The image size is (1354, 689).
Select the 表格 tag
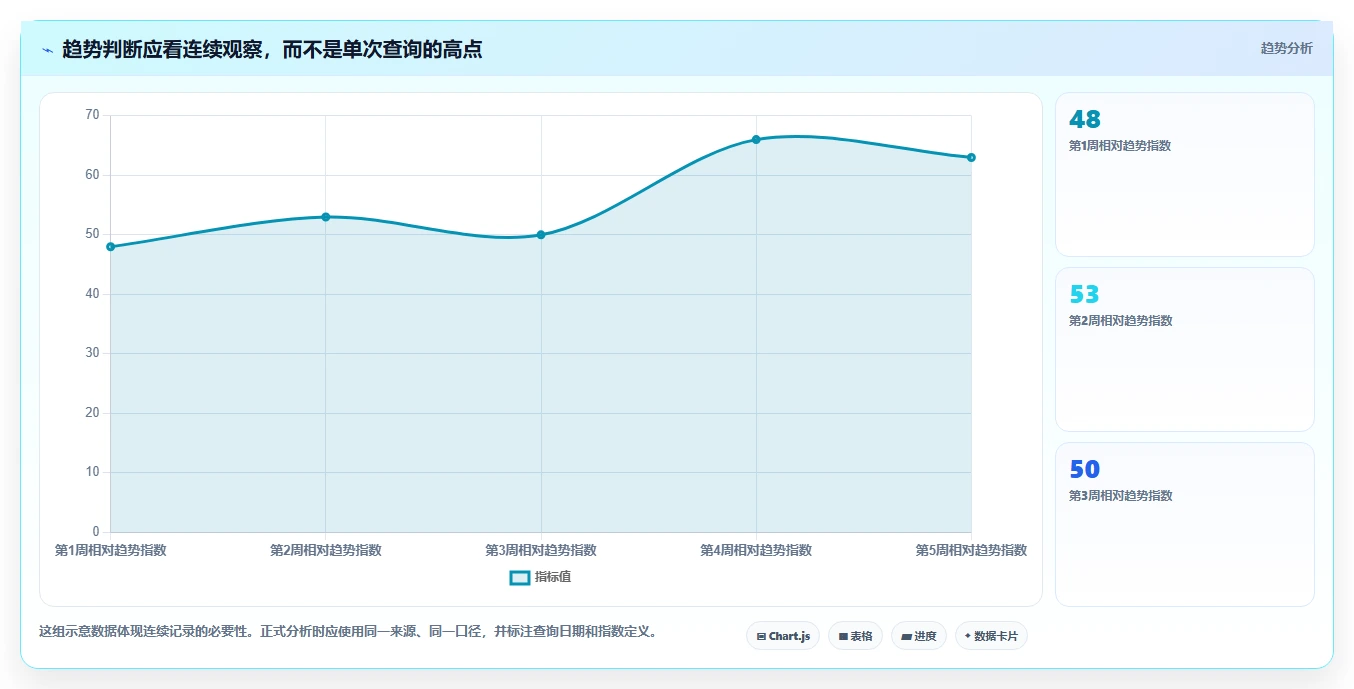[x=855, y=636]
